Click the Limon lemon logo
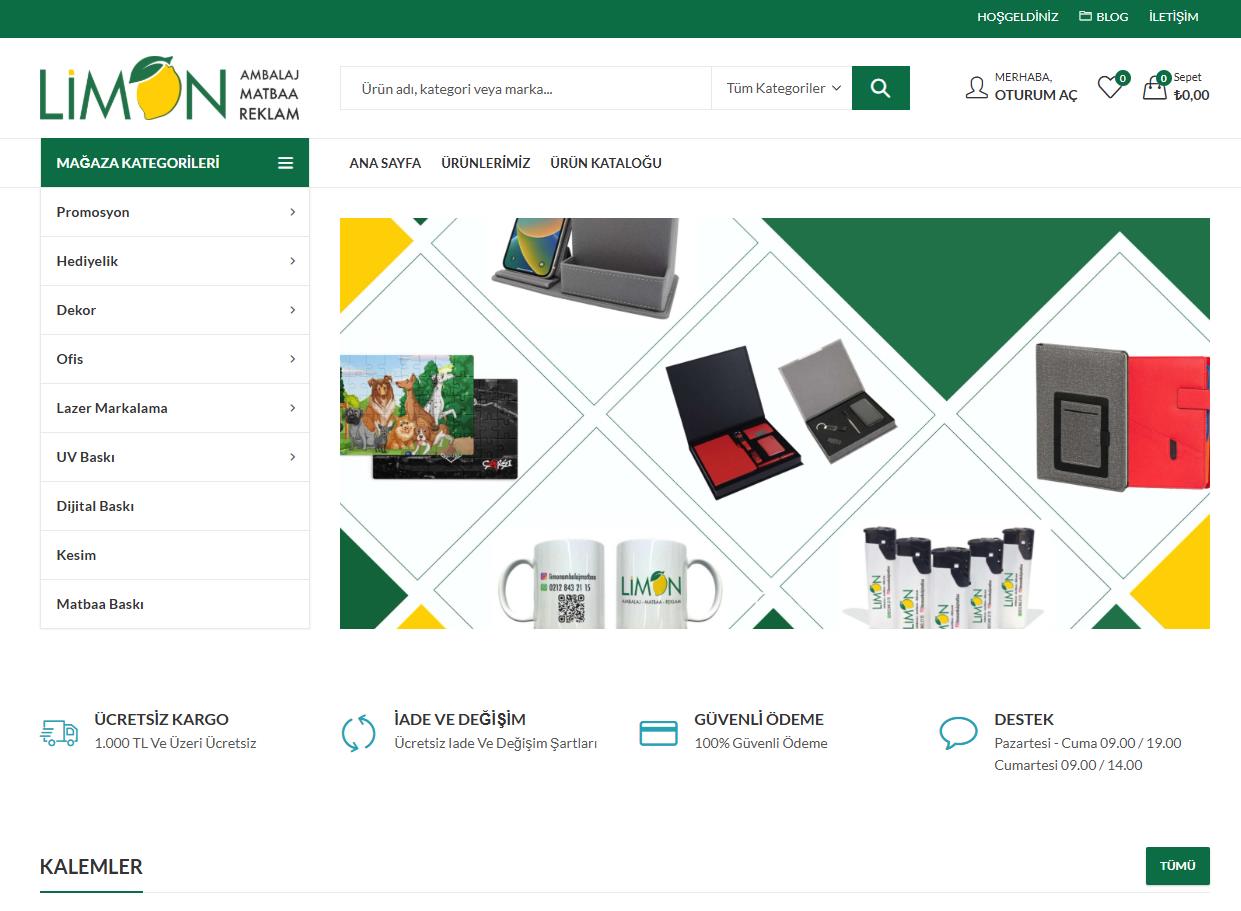This screenshot has height=911, width=1241. click(x=170, y=88)
